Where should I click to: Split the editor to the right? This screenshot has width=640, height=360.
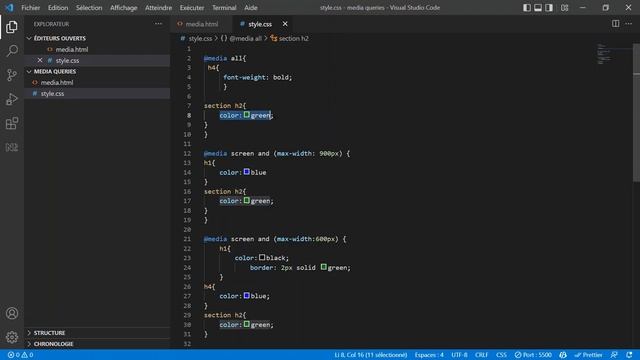tap(616, 24)
